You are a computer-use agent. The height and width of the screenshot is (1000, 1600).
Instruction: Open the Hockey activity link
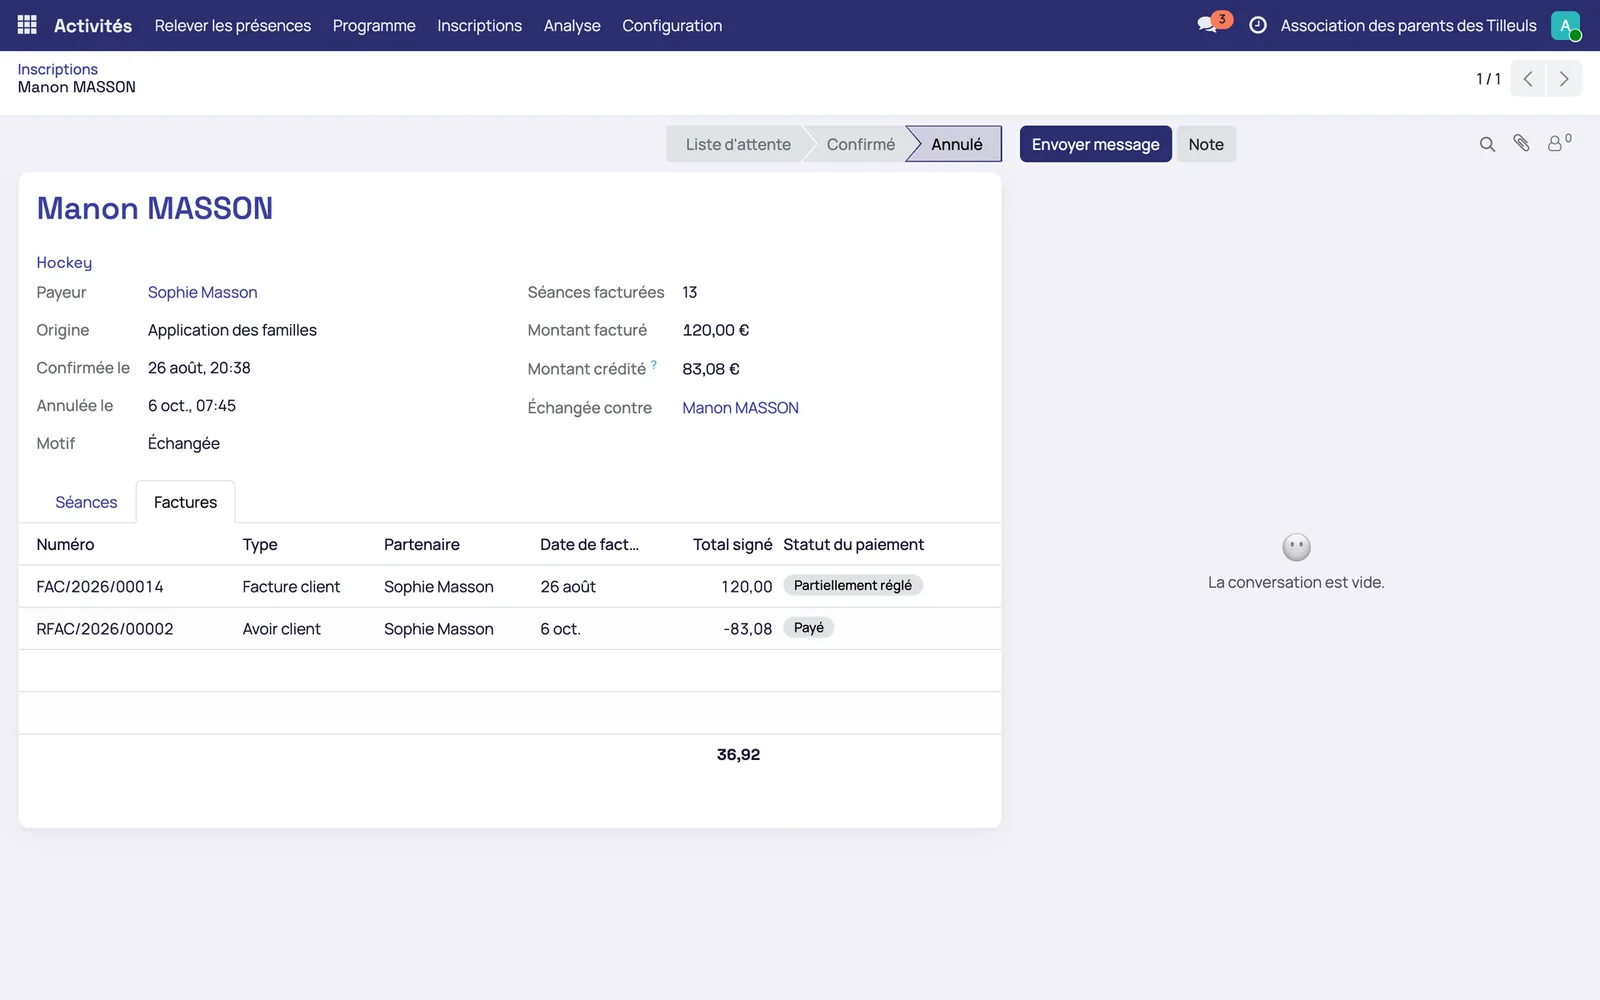click(x=64, y=262)
